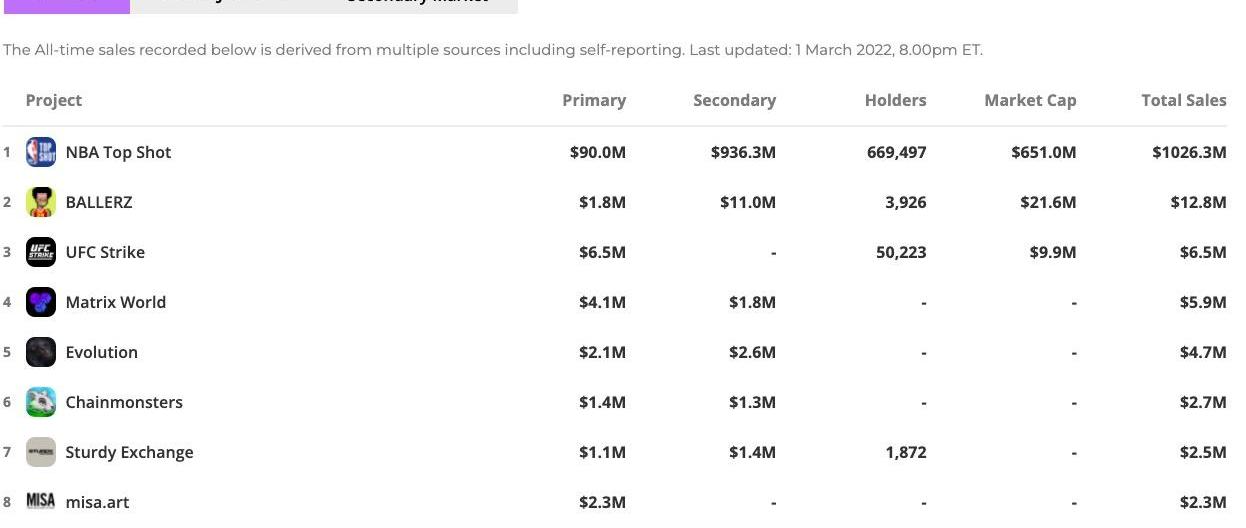Open the UFC Strike logo icon
1246x528 pixels.
point(41,252)
